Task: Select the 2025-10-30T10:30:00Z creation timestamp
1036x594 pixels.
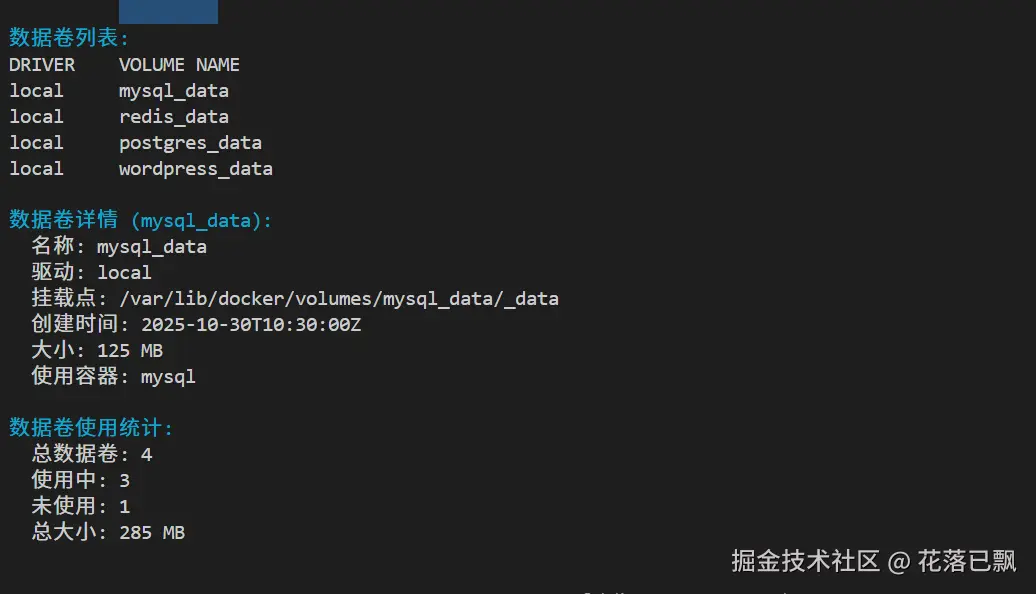Action: [x=251, y=325]
